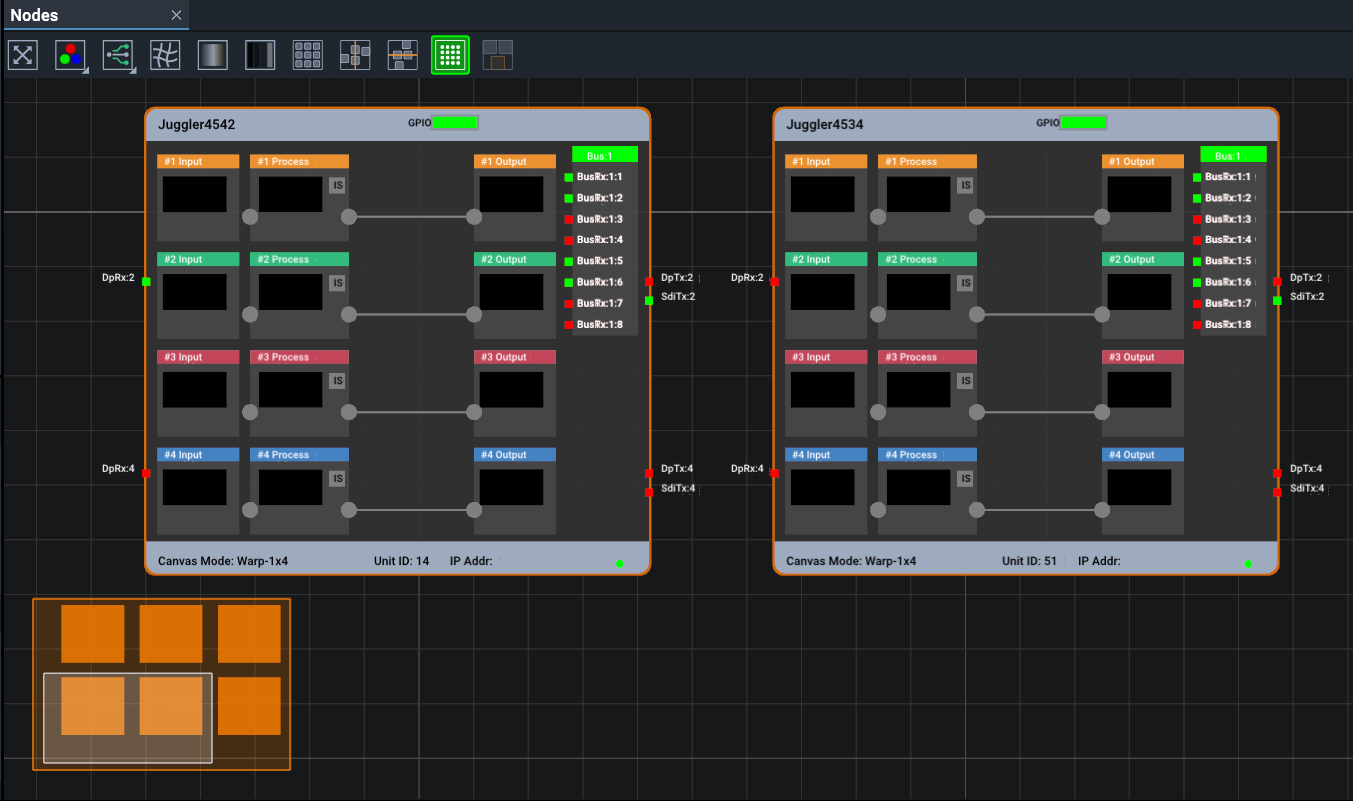1353x801 pixels.
Task: Click the DpTx:4 red port on Juggler4542
Action: point(649,472)
